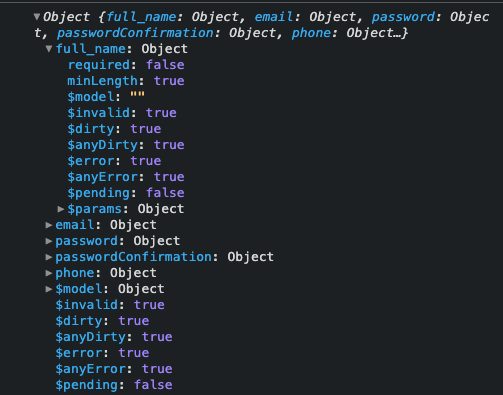
Task: Expand the phone object arrow
Action: tap(49, 273)
